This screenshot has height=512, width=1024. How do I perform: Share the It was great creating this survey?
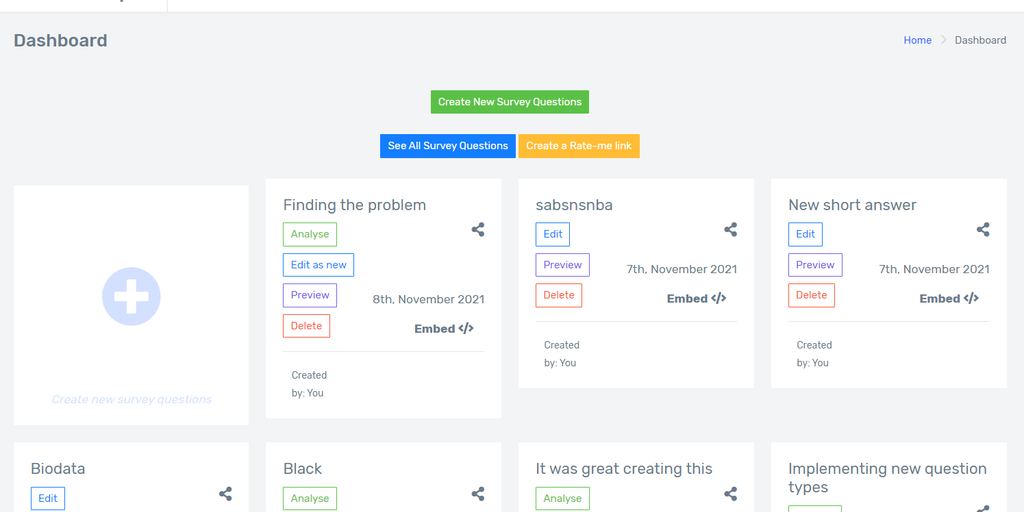point(730,494)
